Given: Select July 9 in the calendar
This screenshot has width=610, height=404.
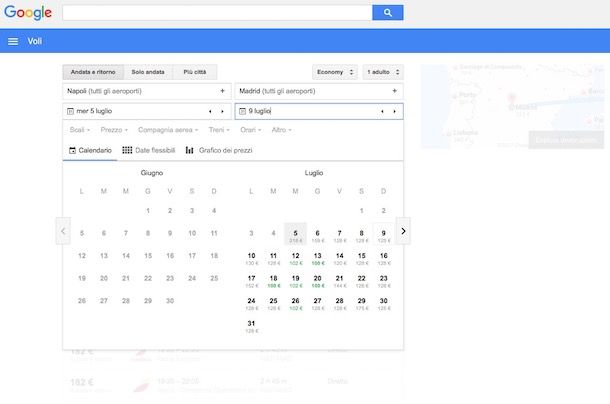Looking at the screenshot, I should click(x=384, y=234).
